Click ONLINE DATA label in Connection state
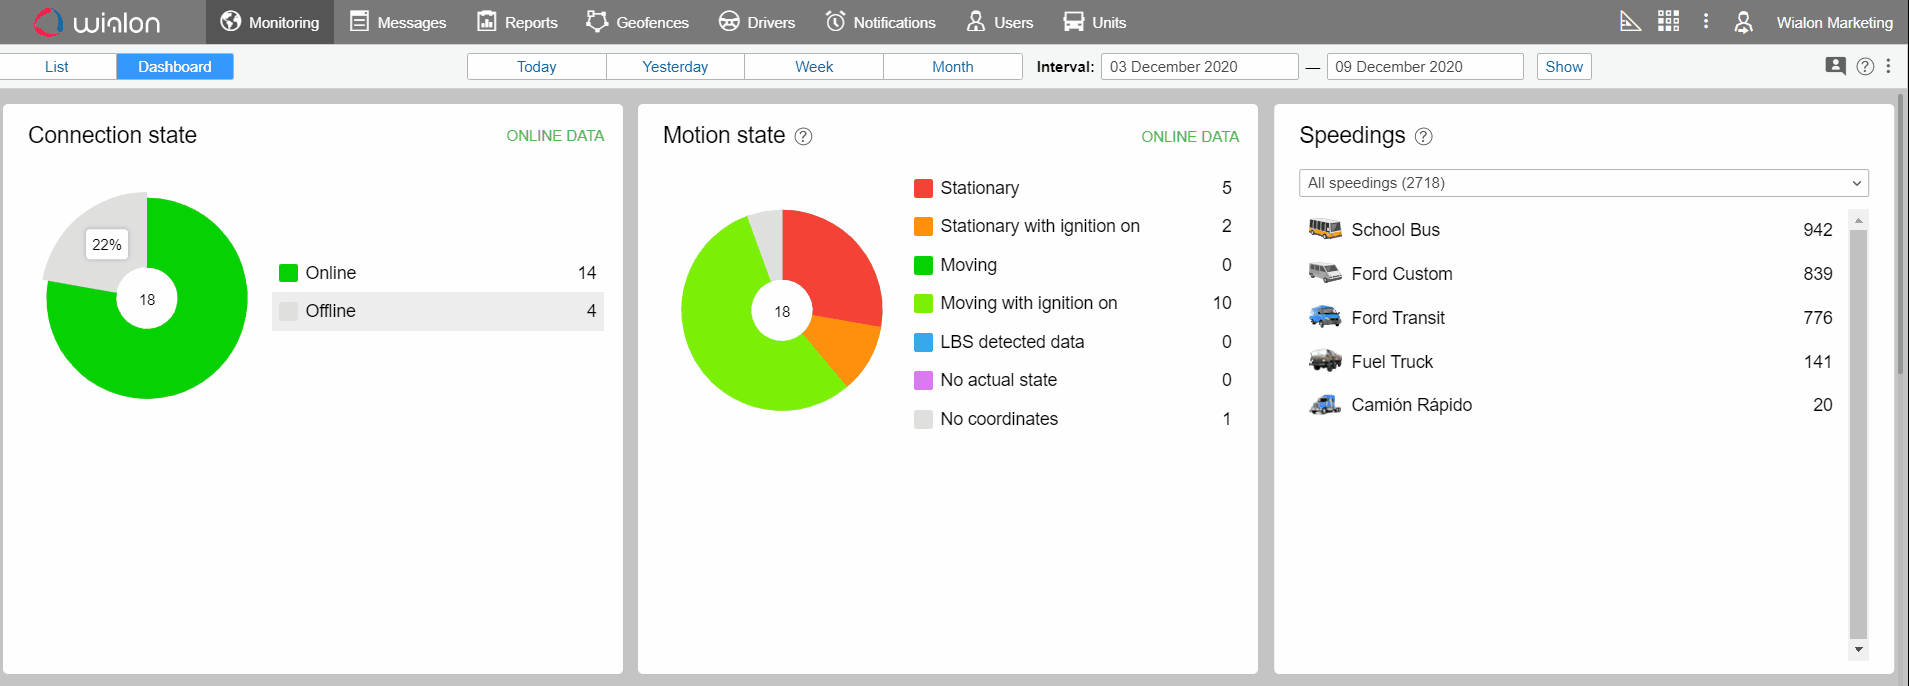1909x686 pixels. coord(555,136)
